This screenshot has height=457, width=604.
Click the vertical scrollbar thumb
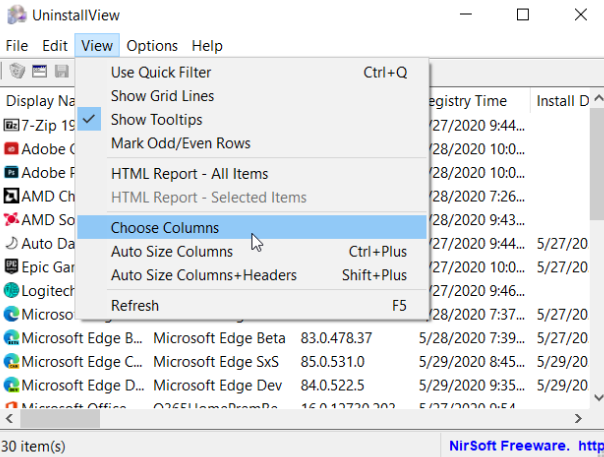tap(597, 164)
